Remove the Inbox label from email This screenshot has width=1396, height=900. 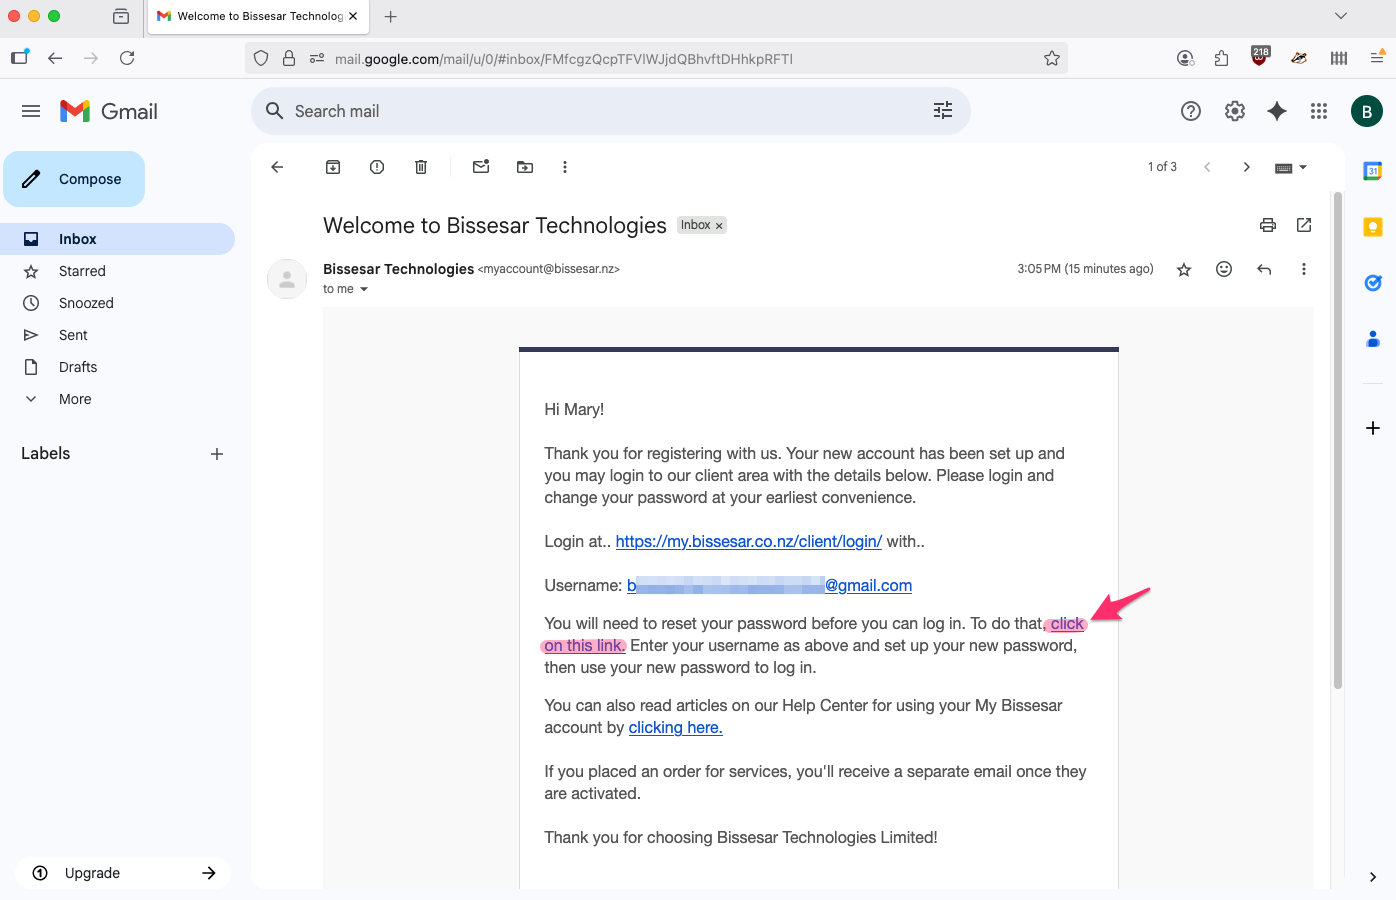pos(719,226)
